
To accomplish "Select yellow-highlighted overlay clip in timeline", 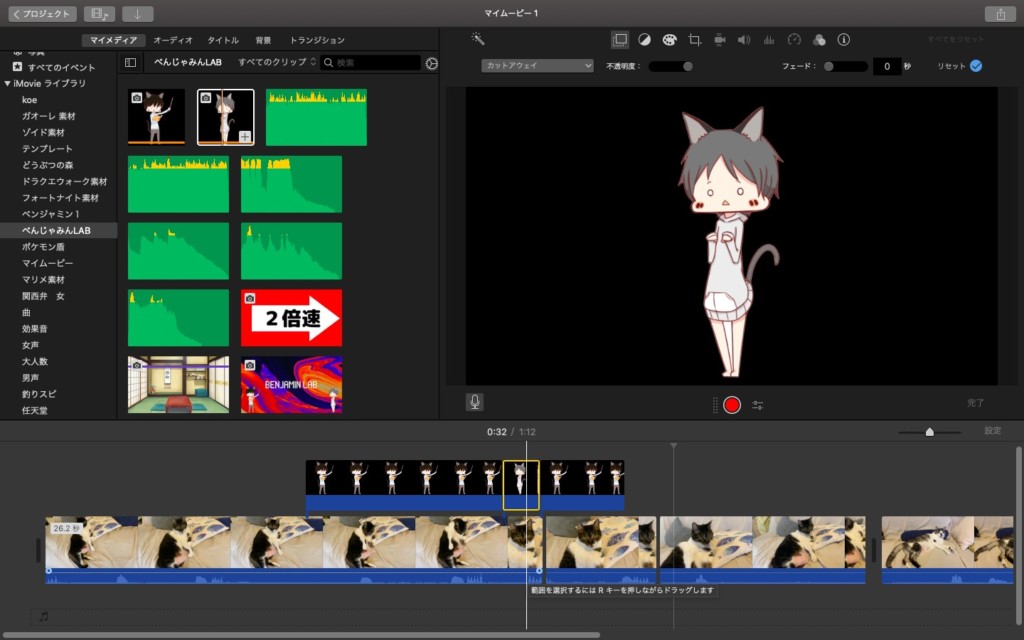I will (x=520, y=485).
